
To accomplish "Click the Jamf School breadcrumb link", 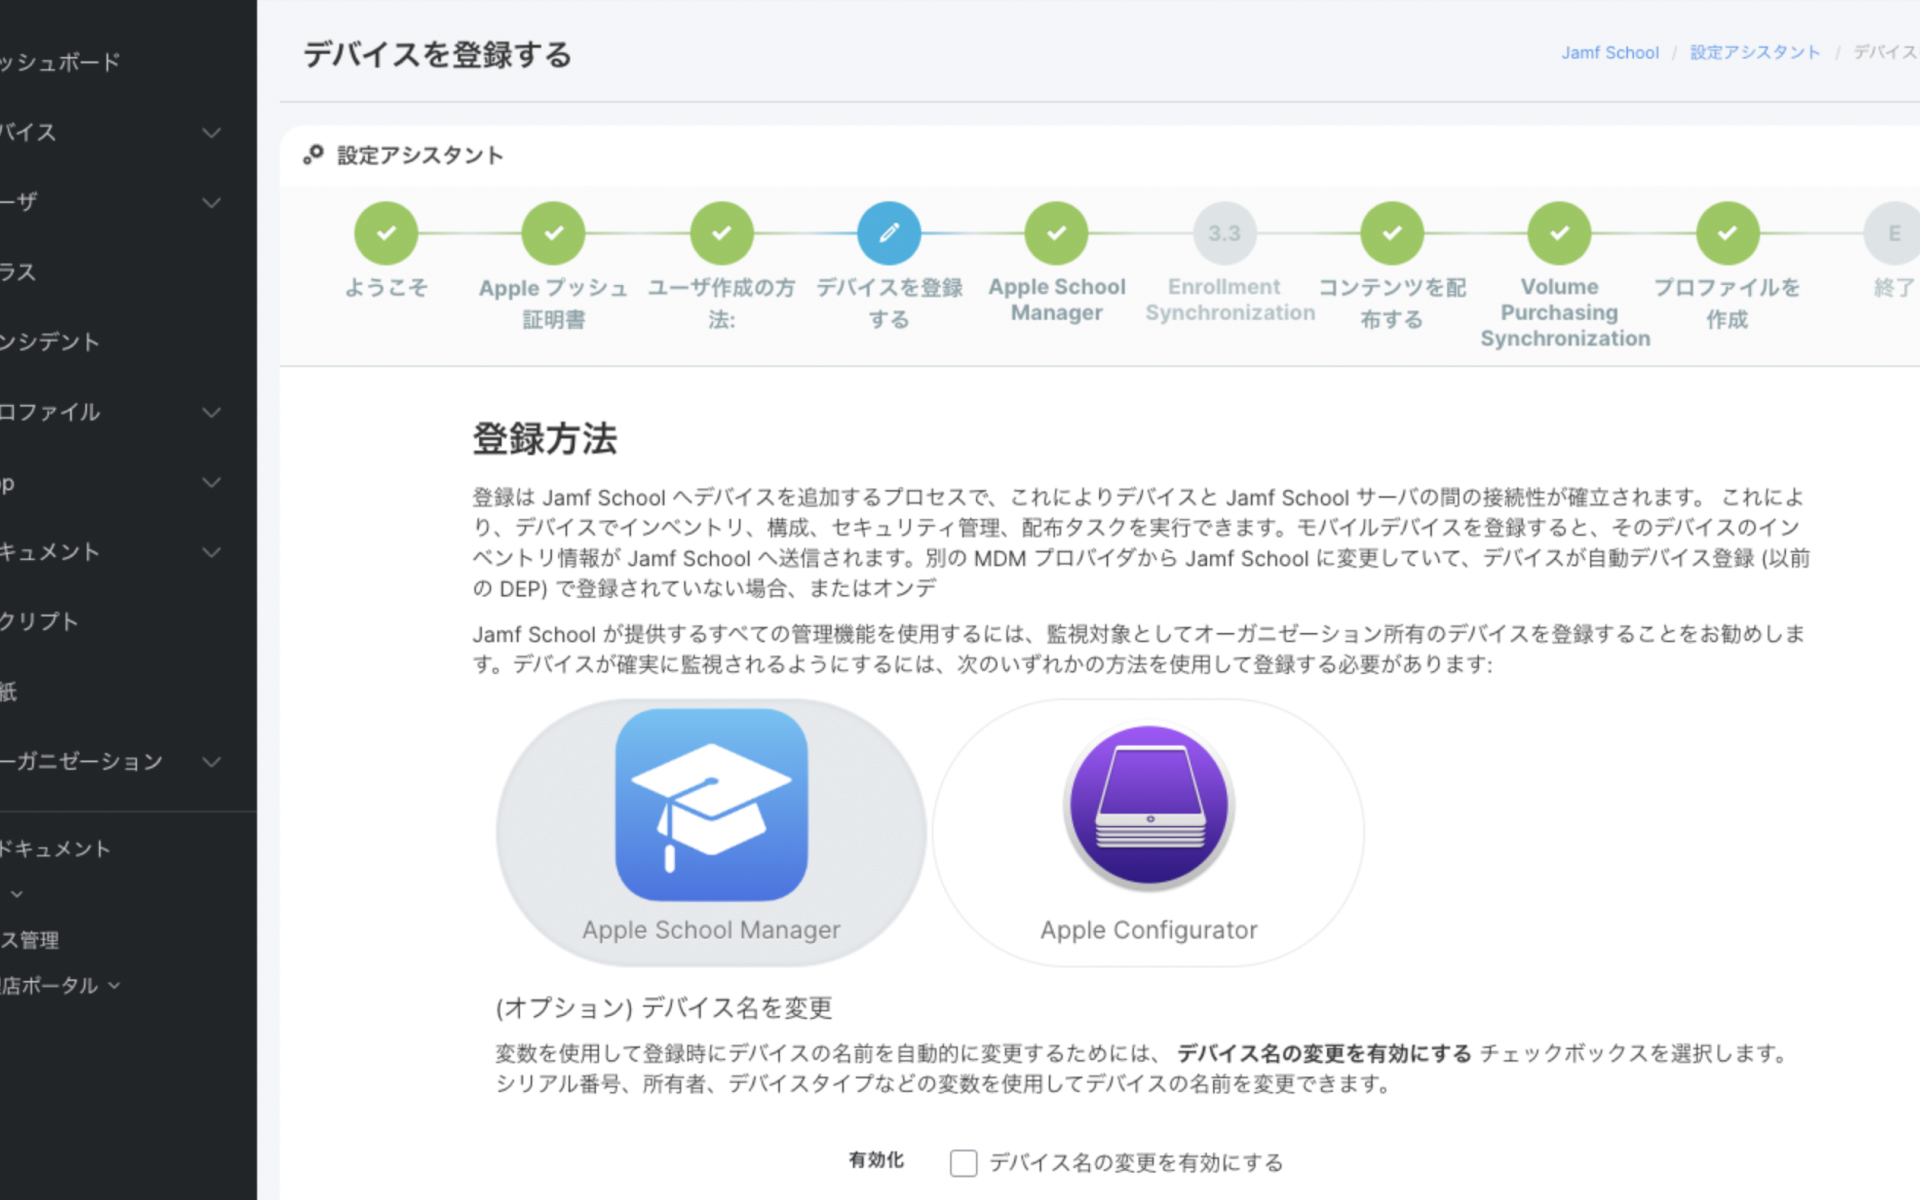I will tap(1609, 53).
